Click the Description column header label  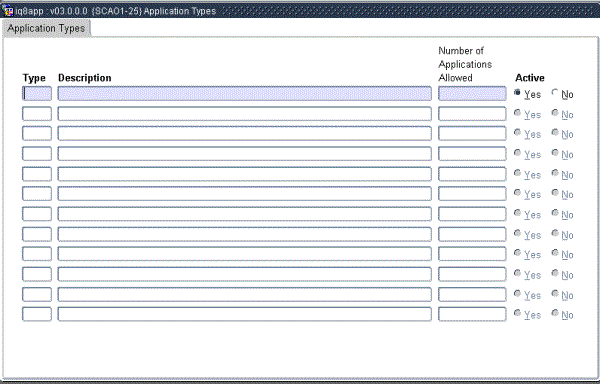click(85, 78)
